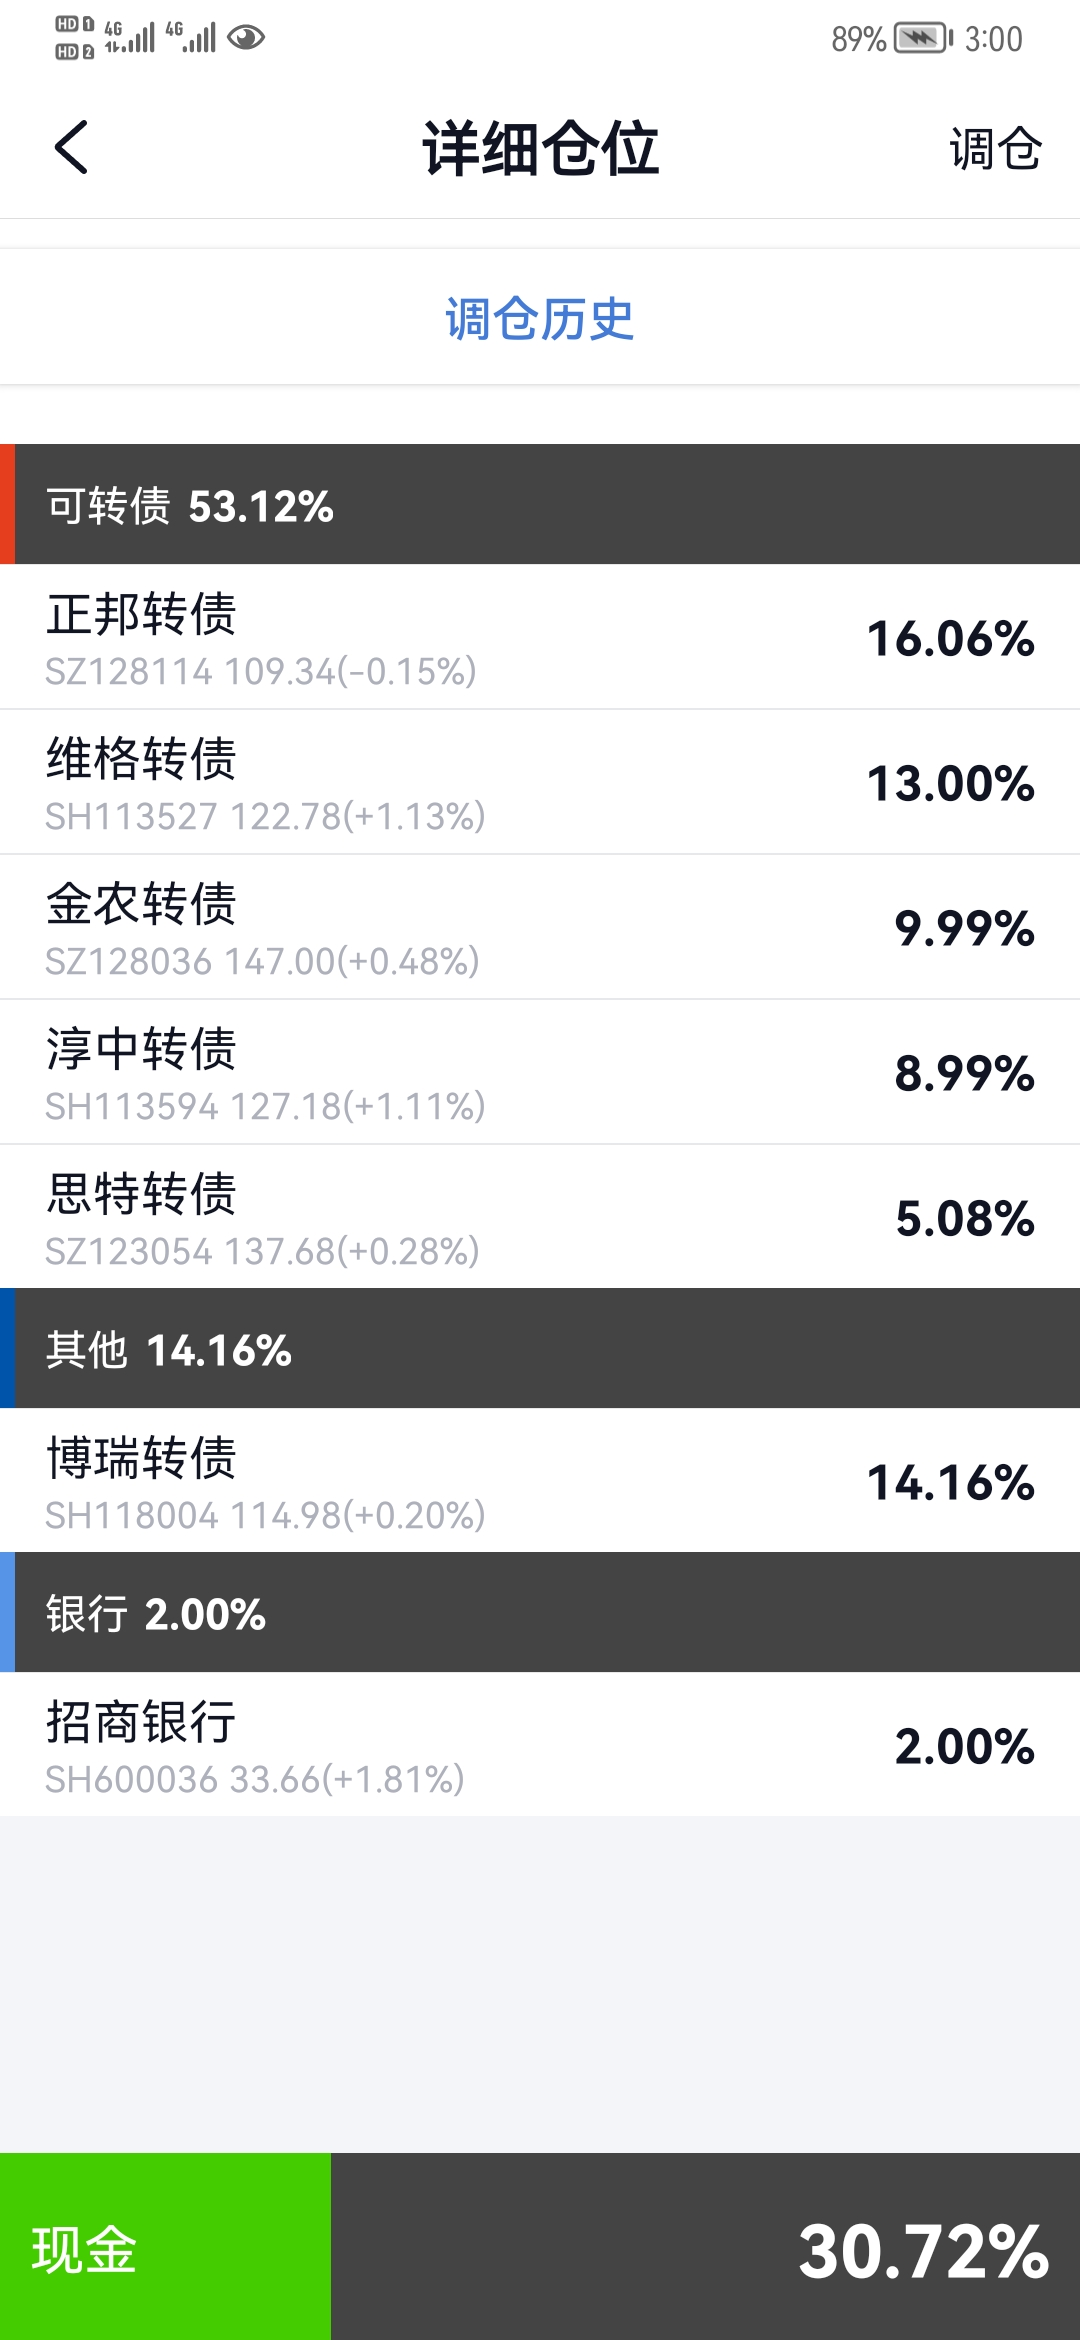Tap the battery indicator in status bar
The width and height of the screenshot is (1080, 2340).
coord(923,39)
